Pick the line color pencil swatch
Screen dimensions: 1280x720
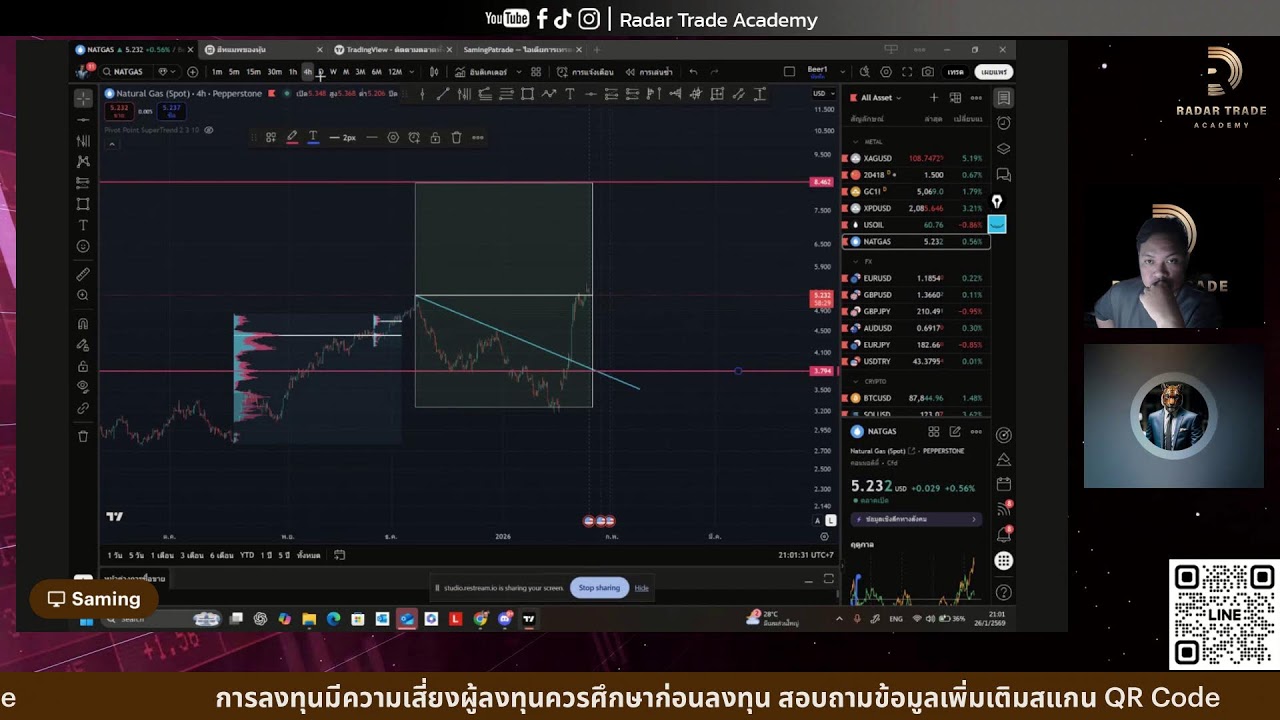[292, 137]
